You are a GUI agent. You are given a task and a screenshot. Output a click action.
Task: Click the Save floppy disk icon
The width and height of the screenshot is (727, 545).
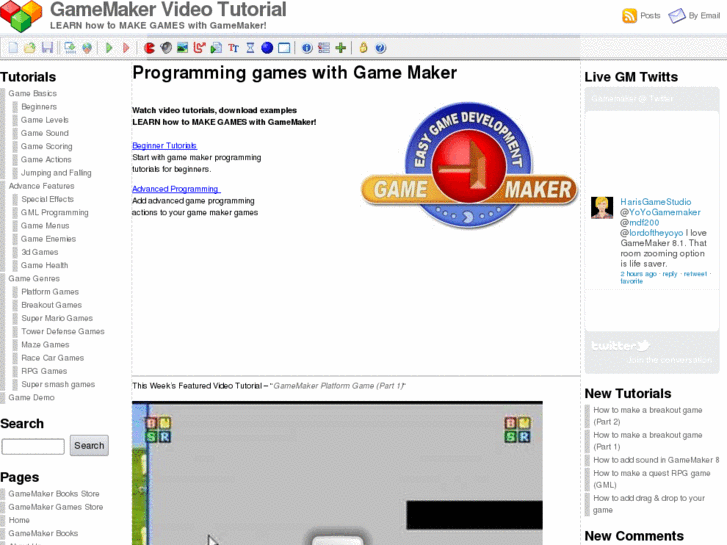[x=47, y=48]
